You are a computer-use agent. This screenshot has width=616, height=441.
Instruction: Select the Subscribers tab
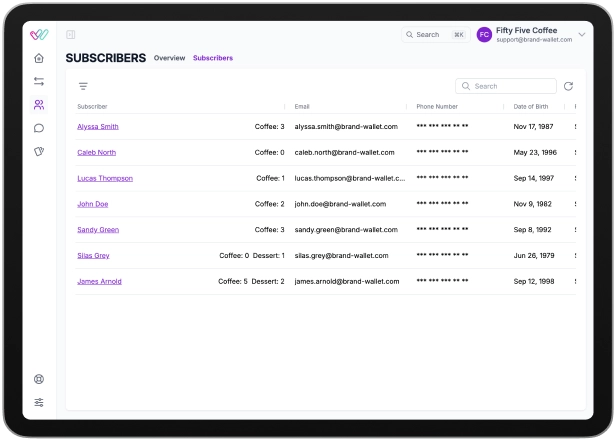point(212,58)
